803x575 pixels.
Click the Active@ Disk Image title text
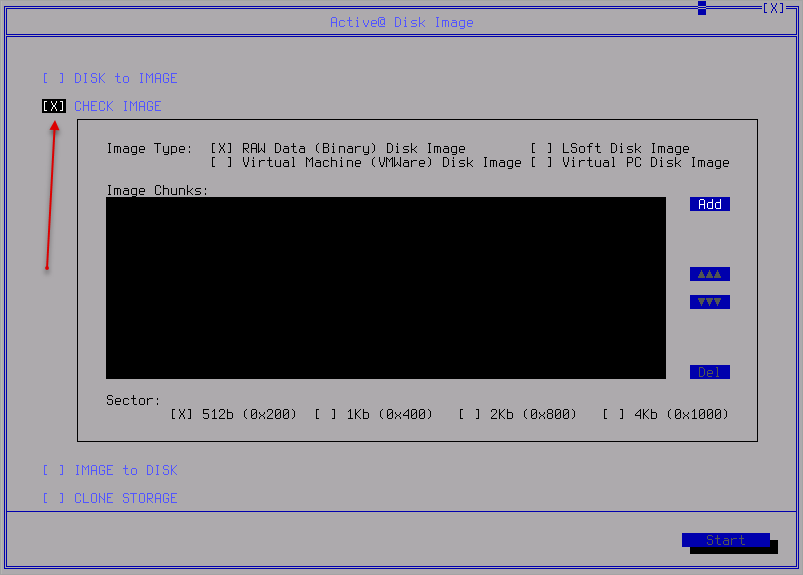click(x=402, y=23)
